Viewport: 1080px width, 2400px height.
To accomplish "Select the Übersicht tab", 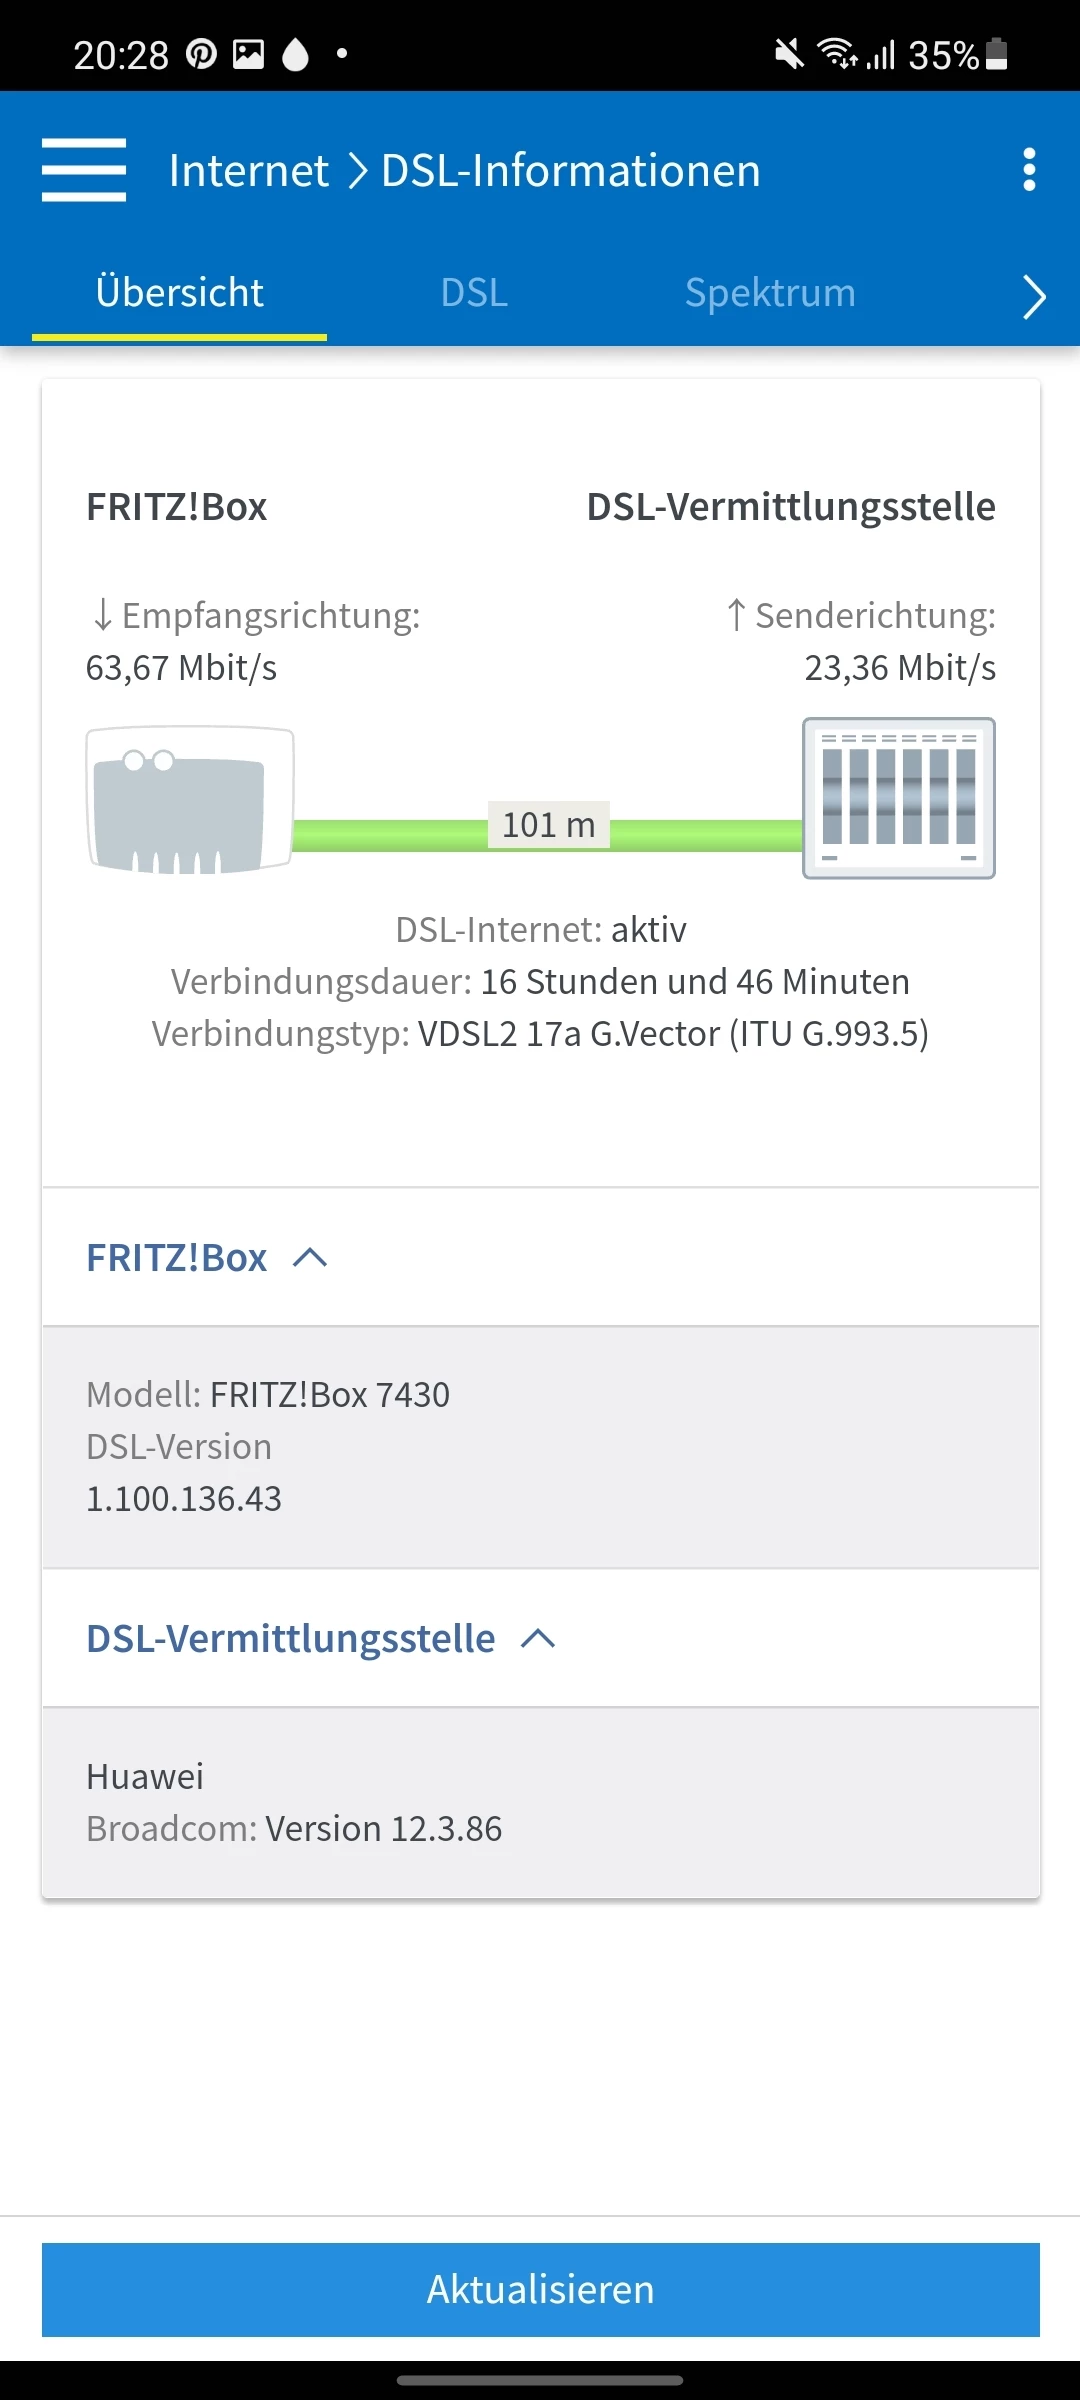I will coord(180,293).
